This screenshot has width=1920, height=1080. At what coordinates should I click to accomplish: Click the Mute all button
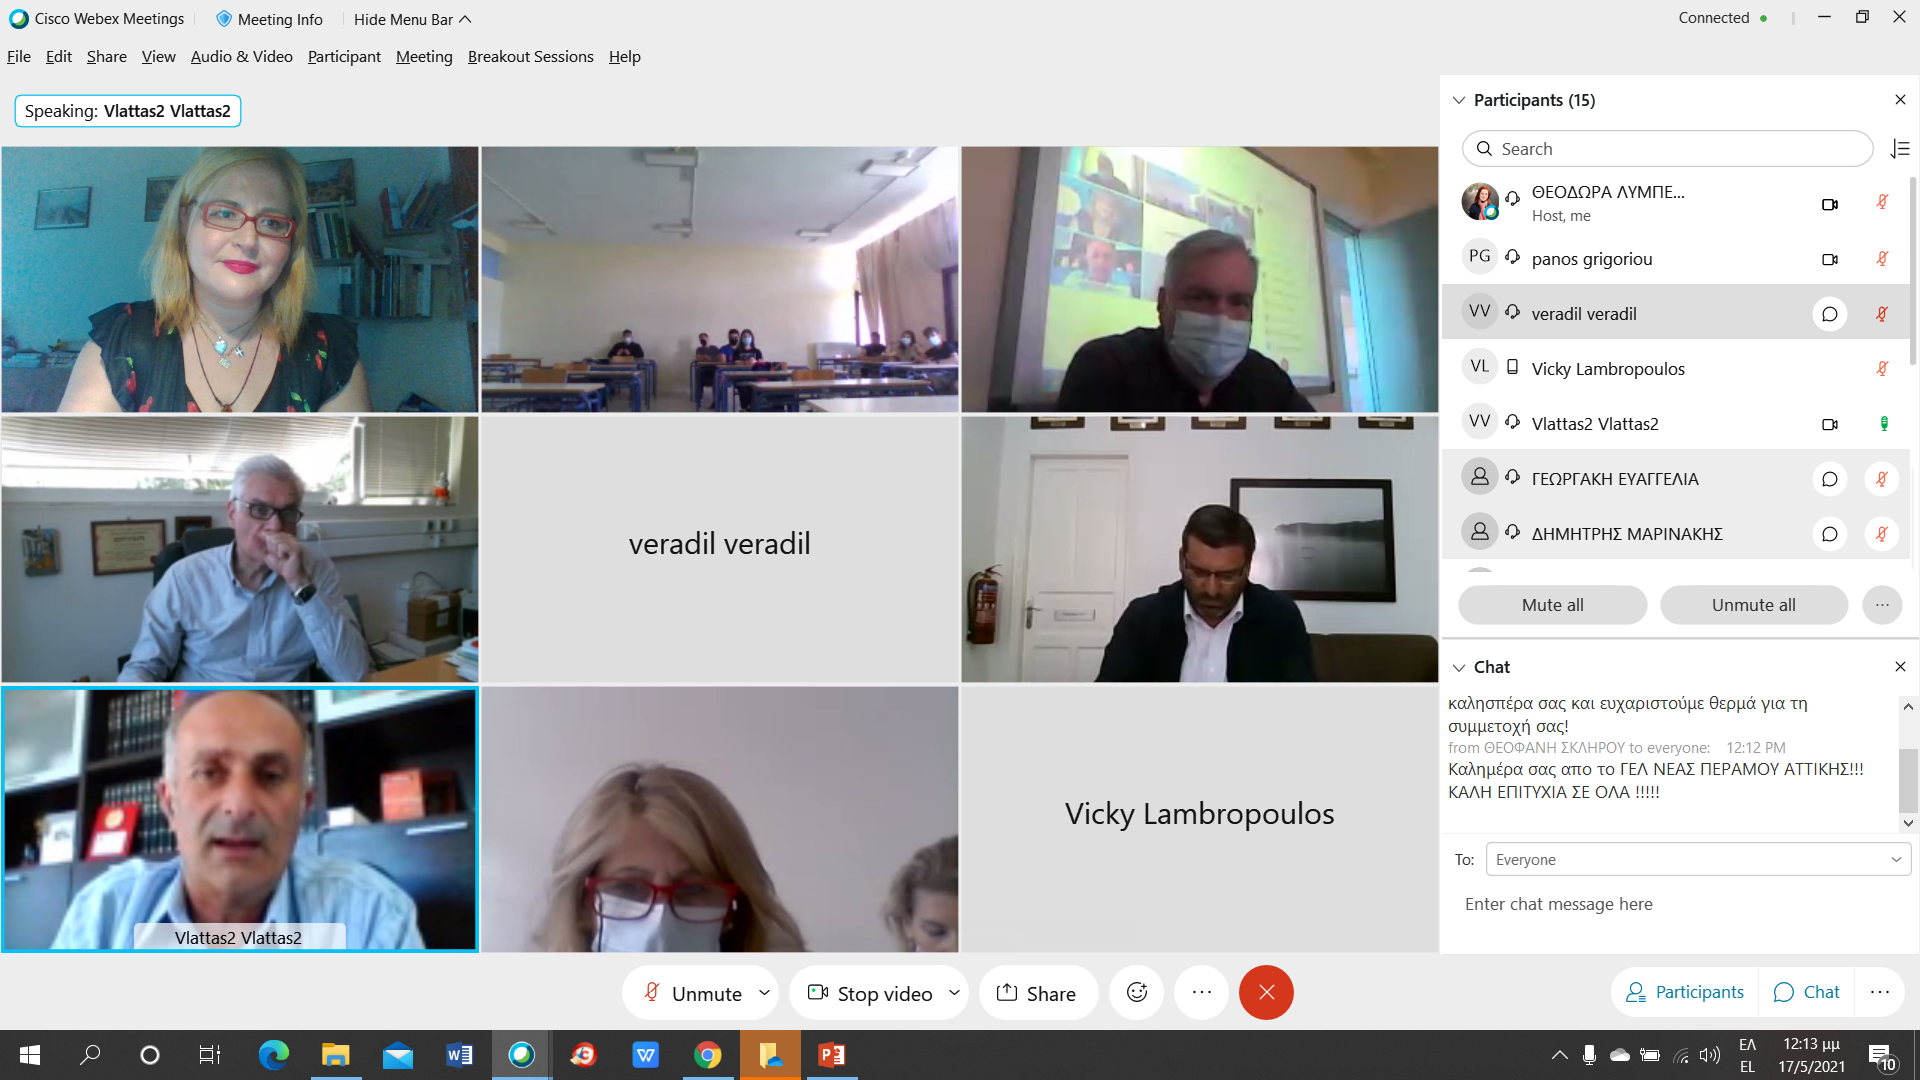click(1552, 605)
